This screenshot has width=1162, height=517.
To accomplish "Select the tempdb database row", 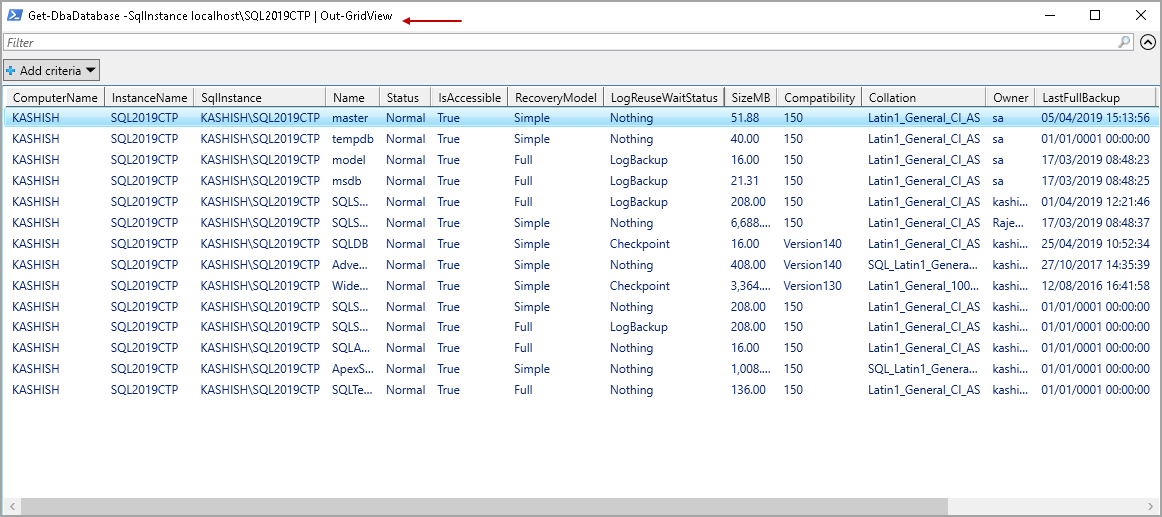I will point(352,139).
